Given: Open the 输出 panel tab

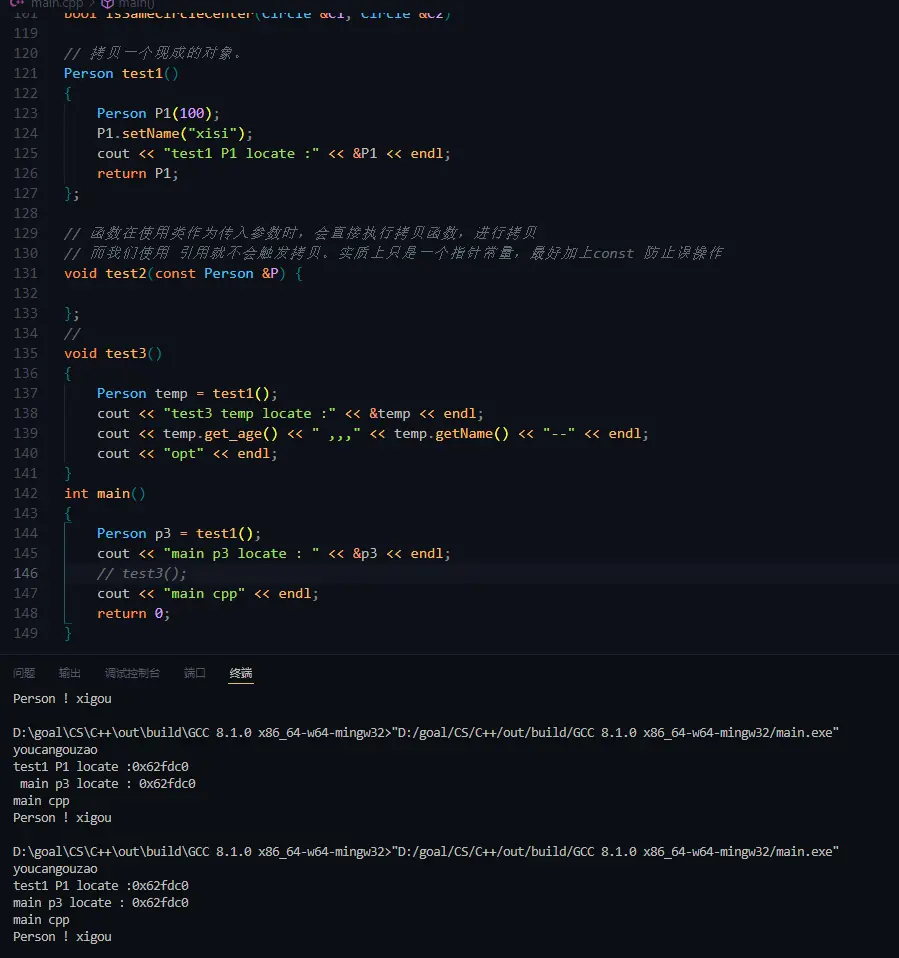Looking at the screenshot, I should [x=70, y=673].
